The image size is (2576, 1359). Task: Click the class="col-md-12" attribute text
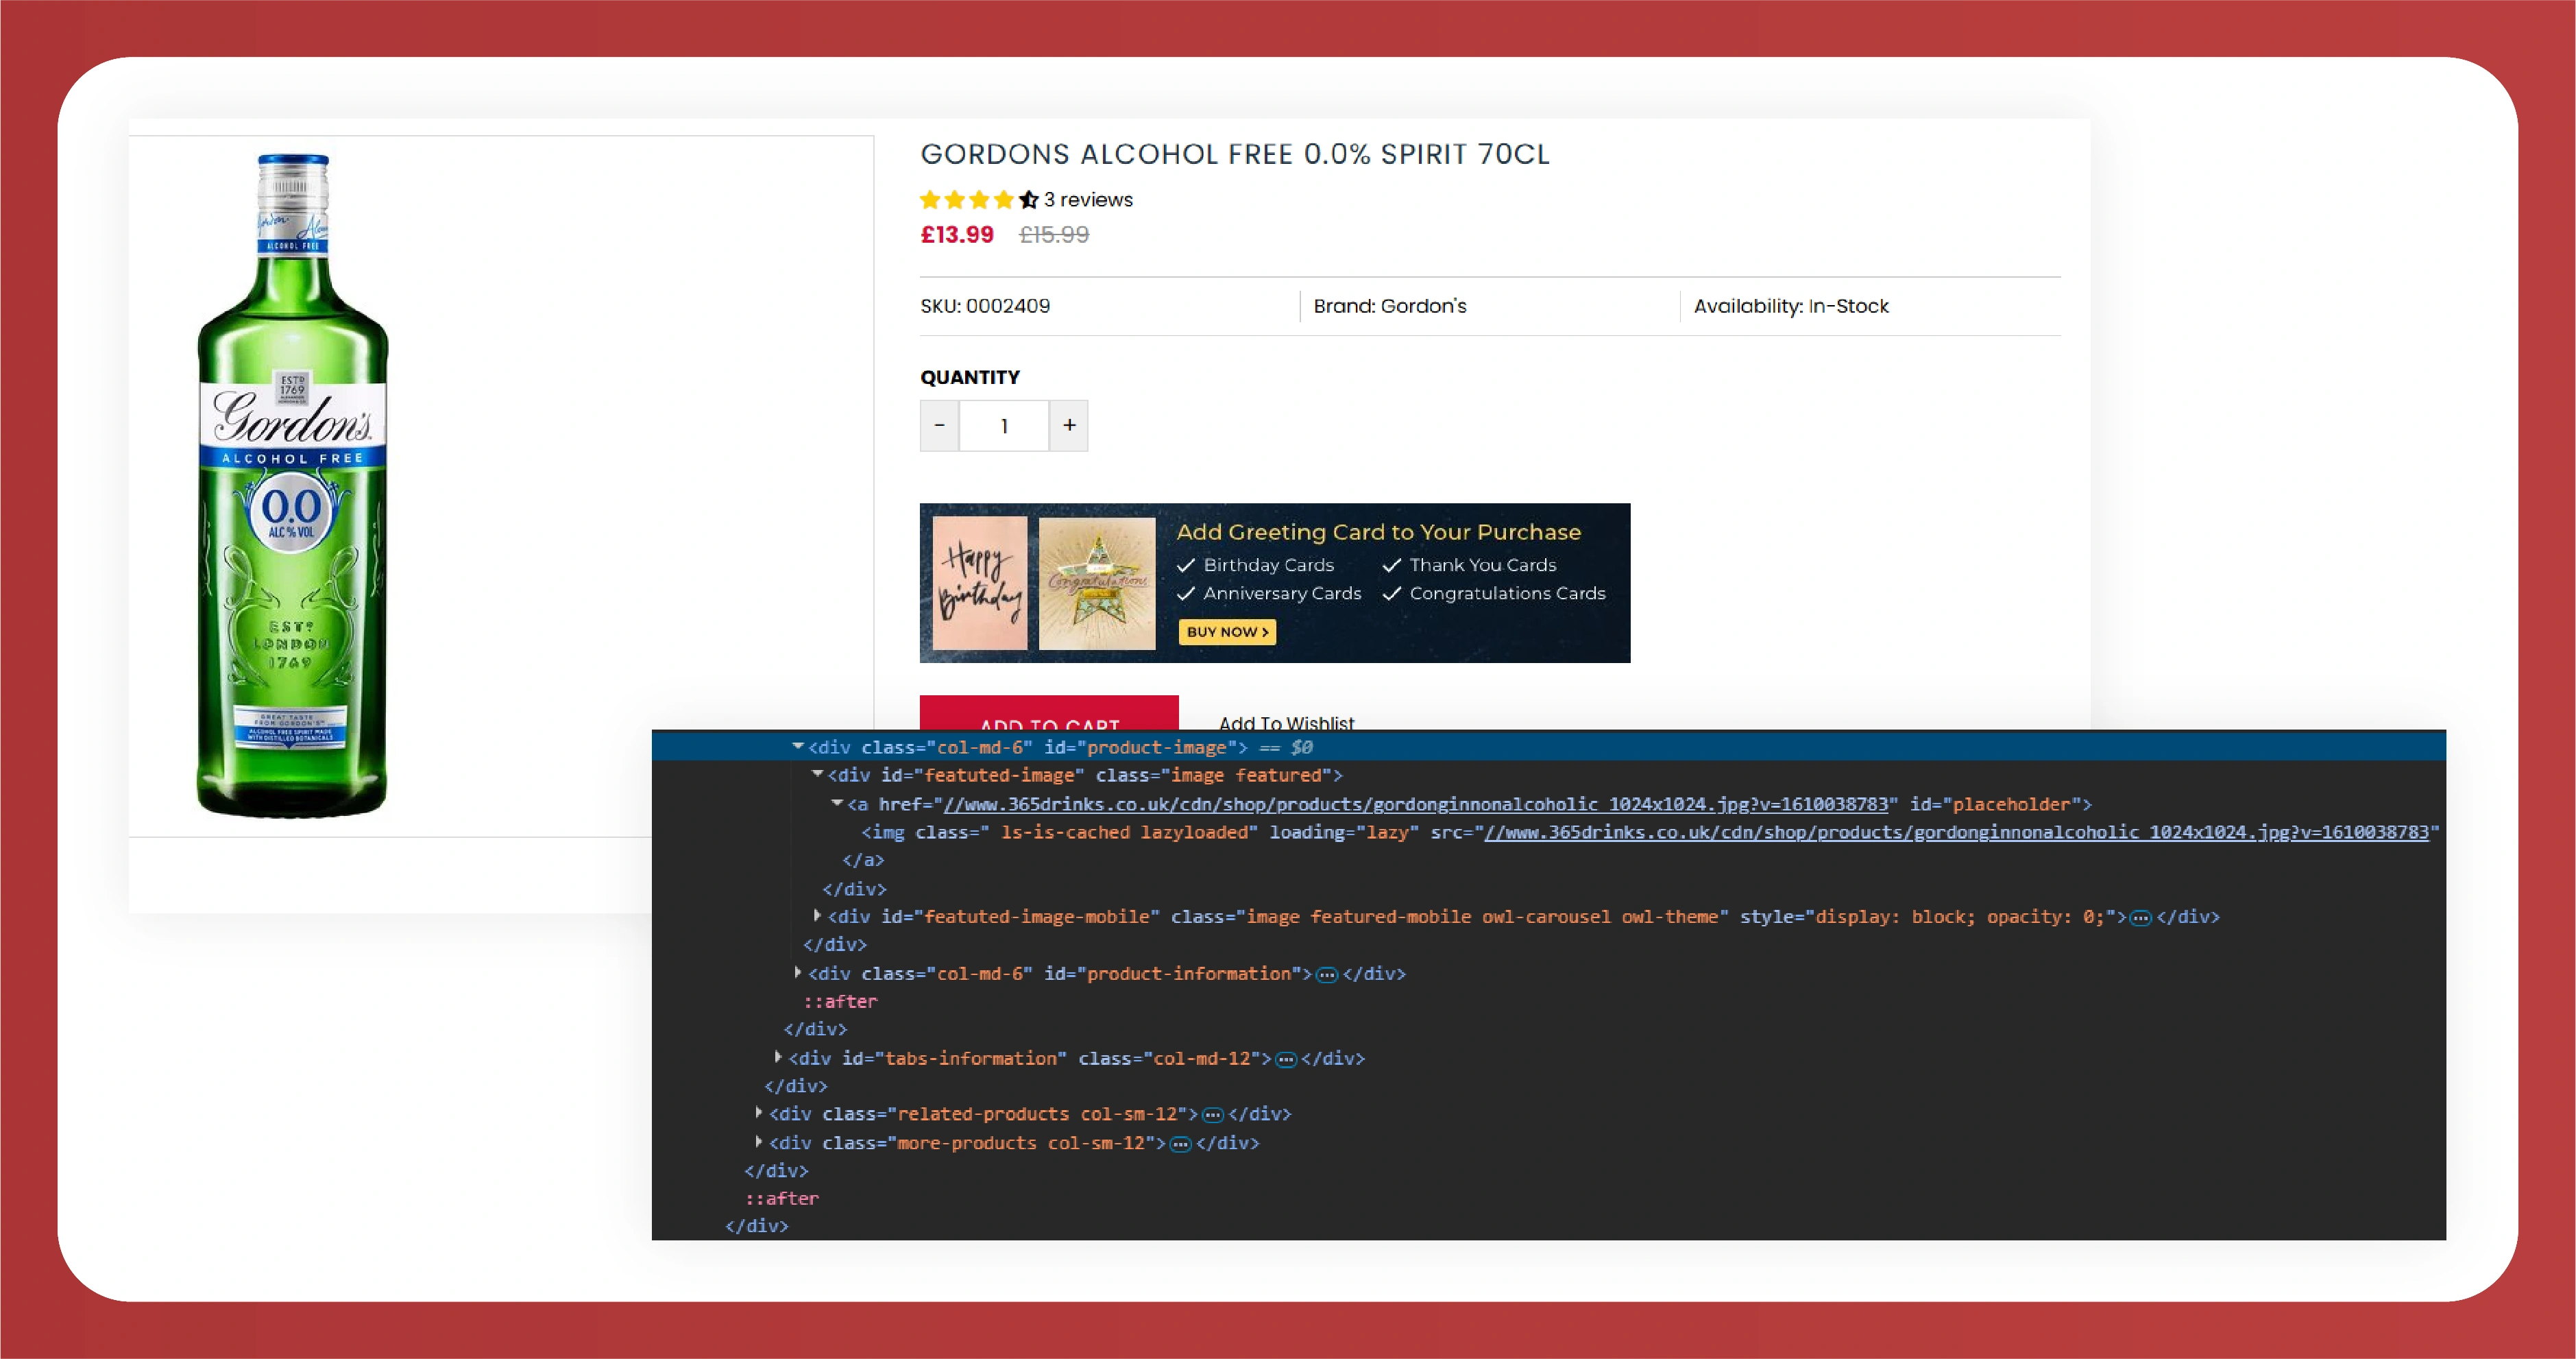1170,1058
